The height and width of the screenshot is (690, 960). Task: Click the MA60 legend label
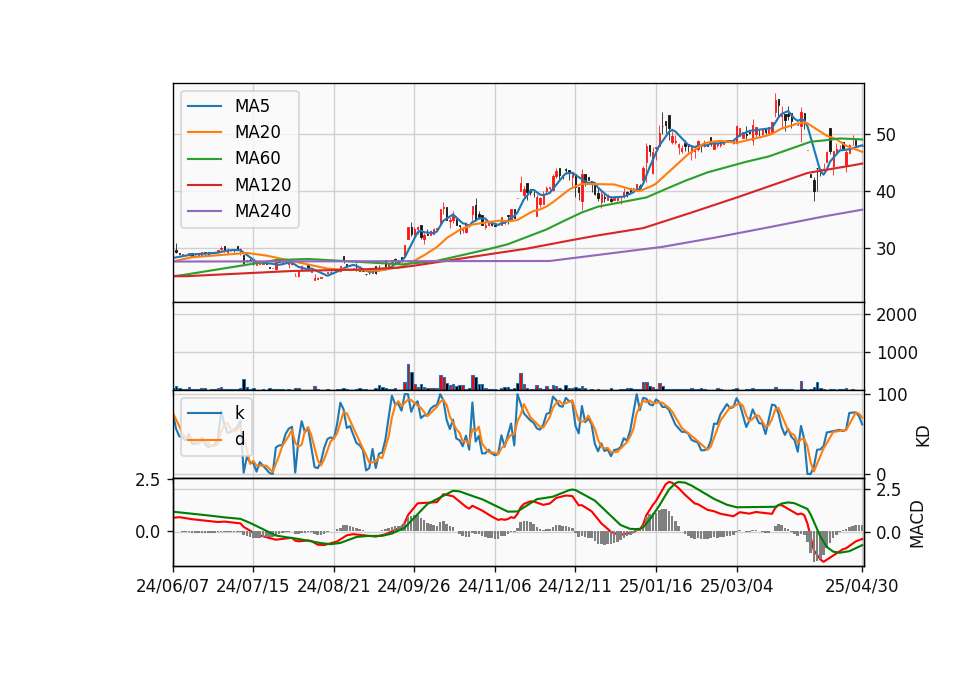[257, 158]
